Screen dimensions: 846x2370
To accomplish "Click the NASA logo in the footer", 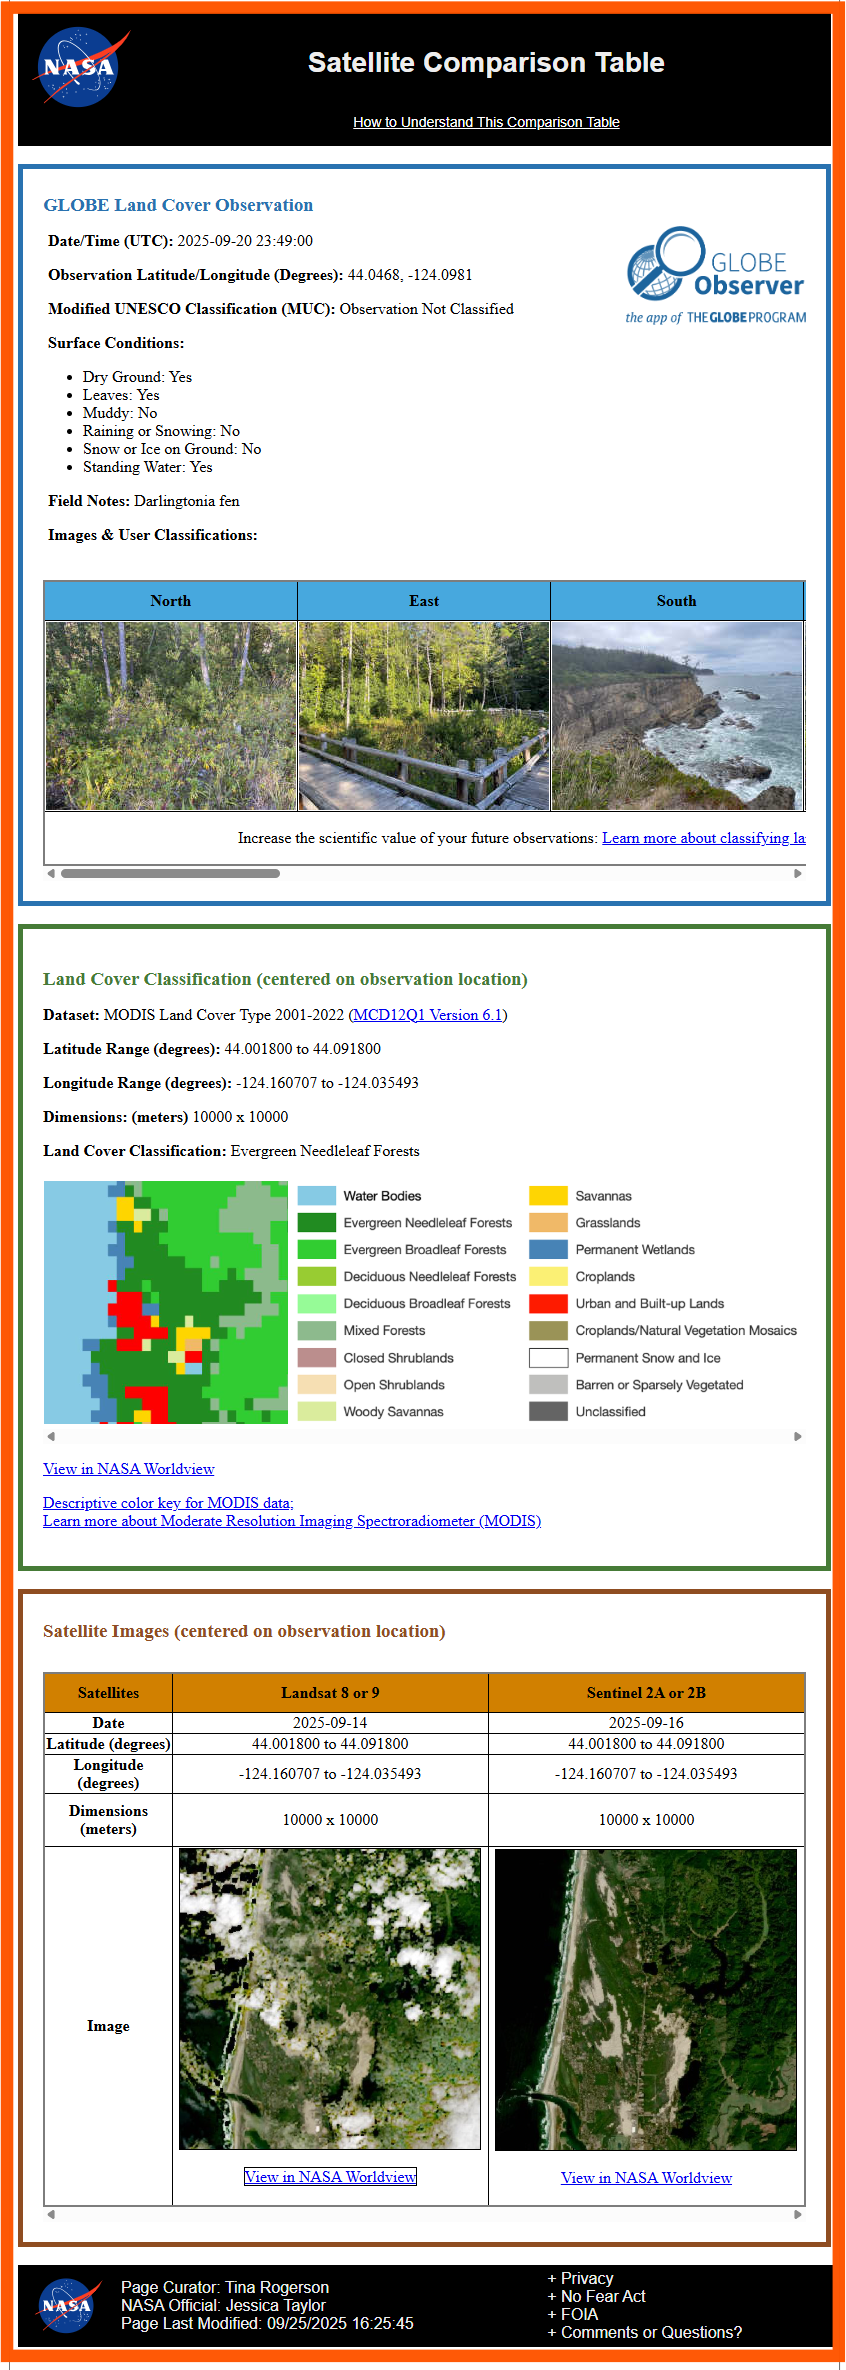I will pos(68,2305).
